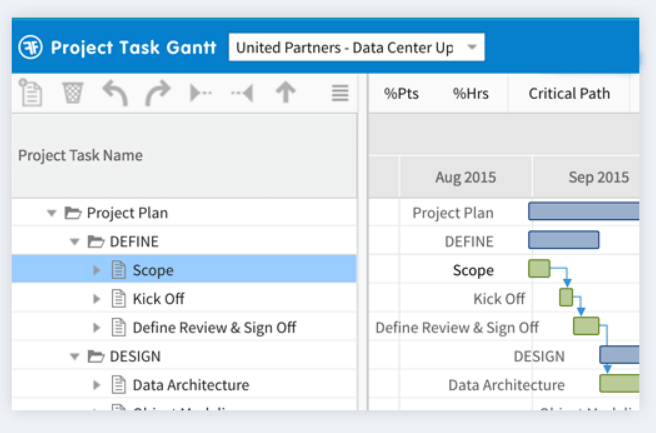Click the undo arrow icon
This screenshot has width=656, height=433.
pyautogui.click(x=115, y=94)
